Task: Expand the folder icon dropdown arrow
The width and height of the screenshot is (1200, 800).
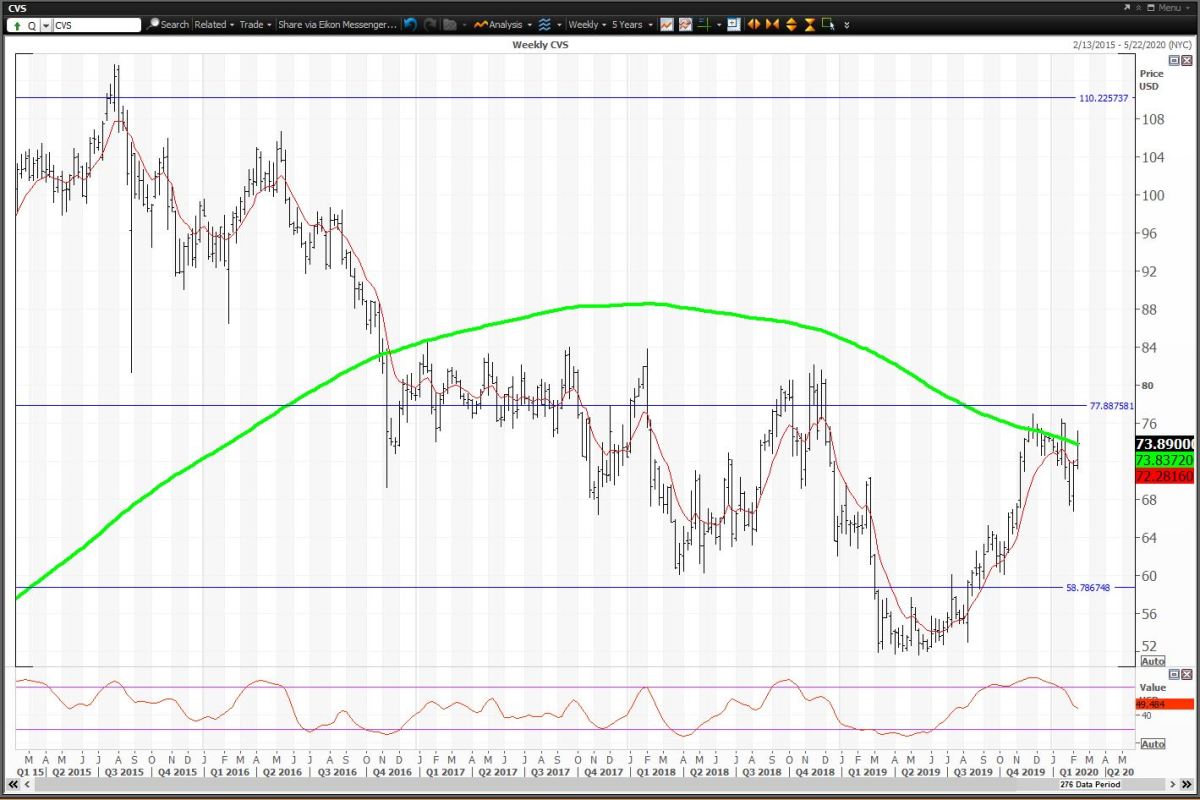Action: tap(465, 25)
